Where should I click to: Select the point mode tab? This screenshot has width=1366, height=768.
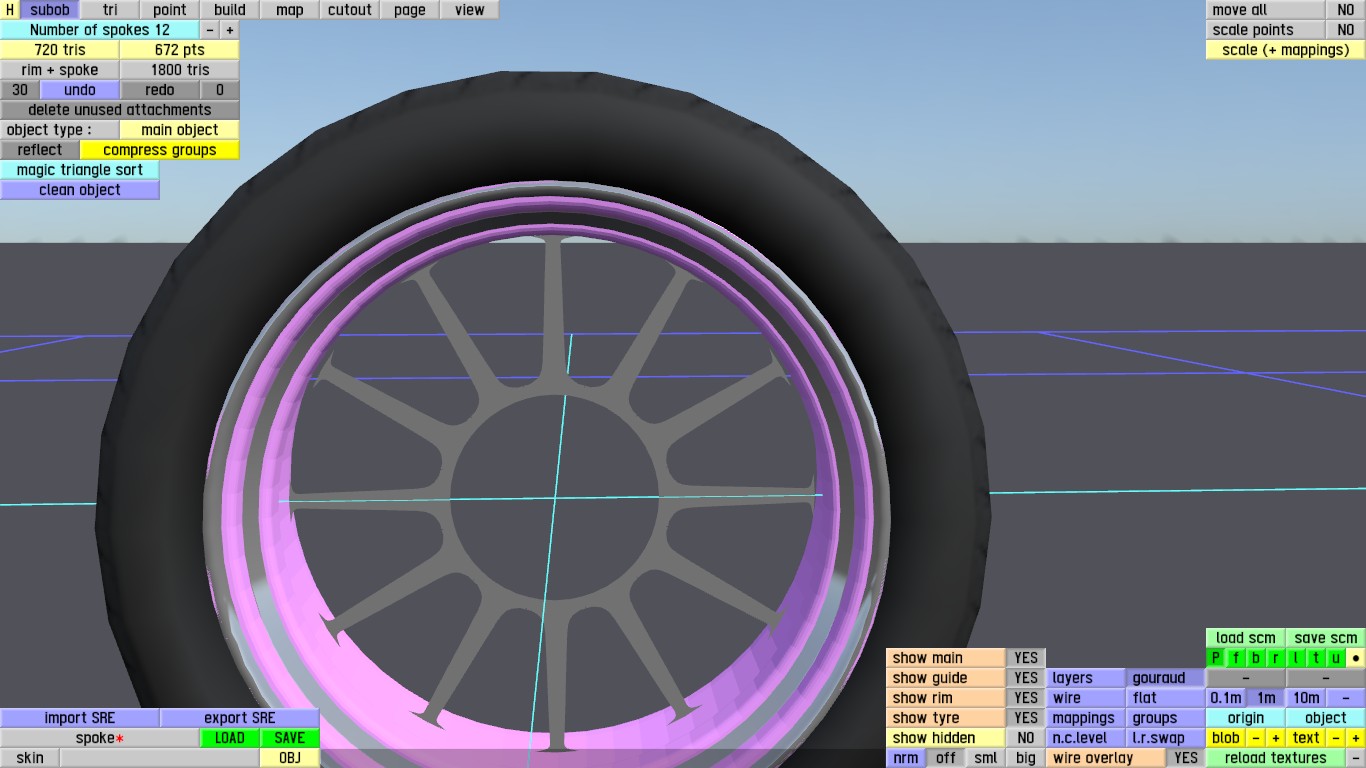(170, 10)
